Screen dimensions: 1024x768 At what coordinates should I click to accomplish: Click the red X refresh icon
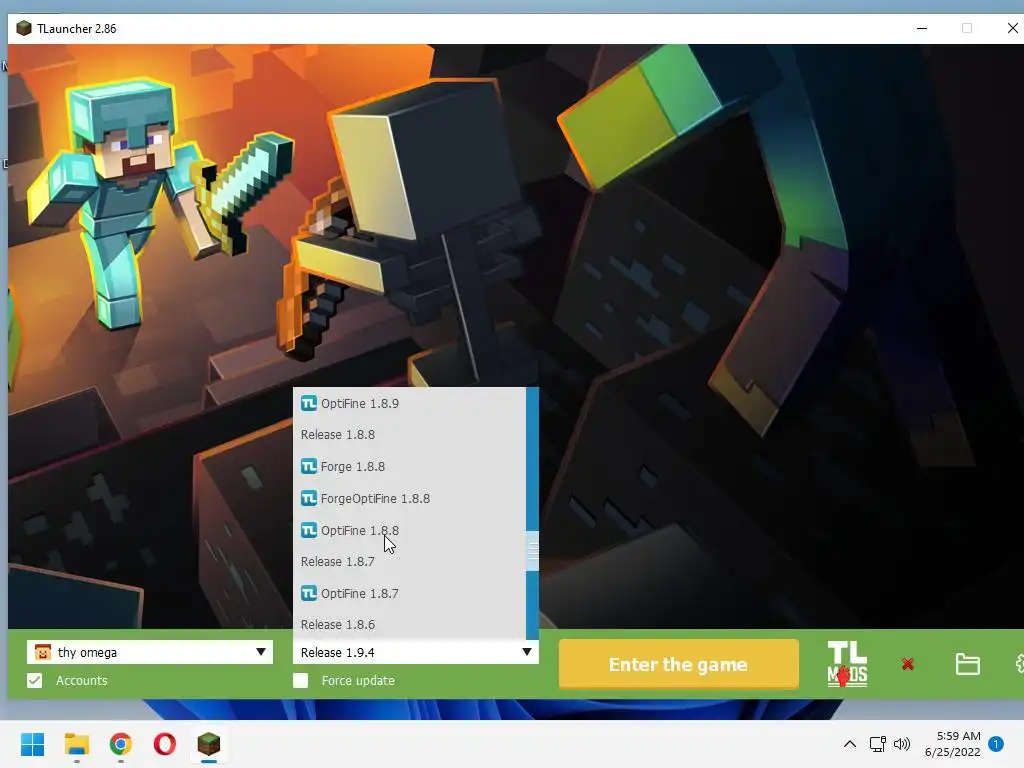point(908,664)
